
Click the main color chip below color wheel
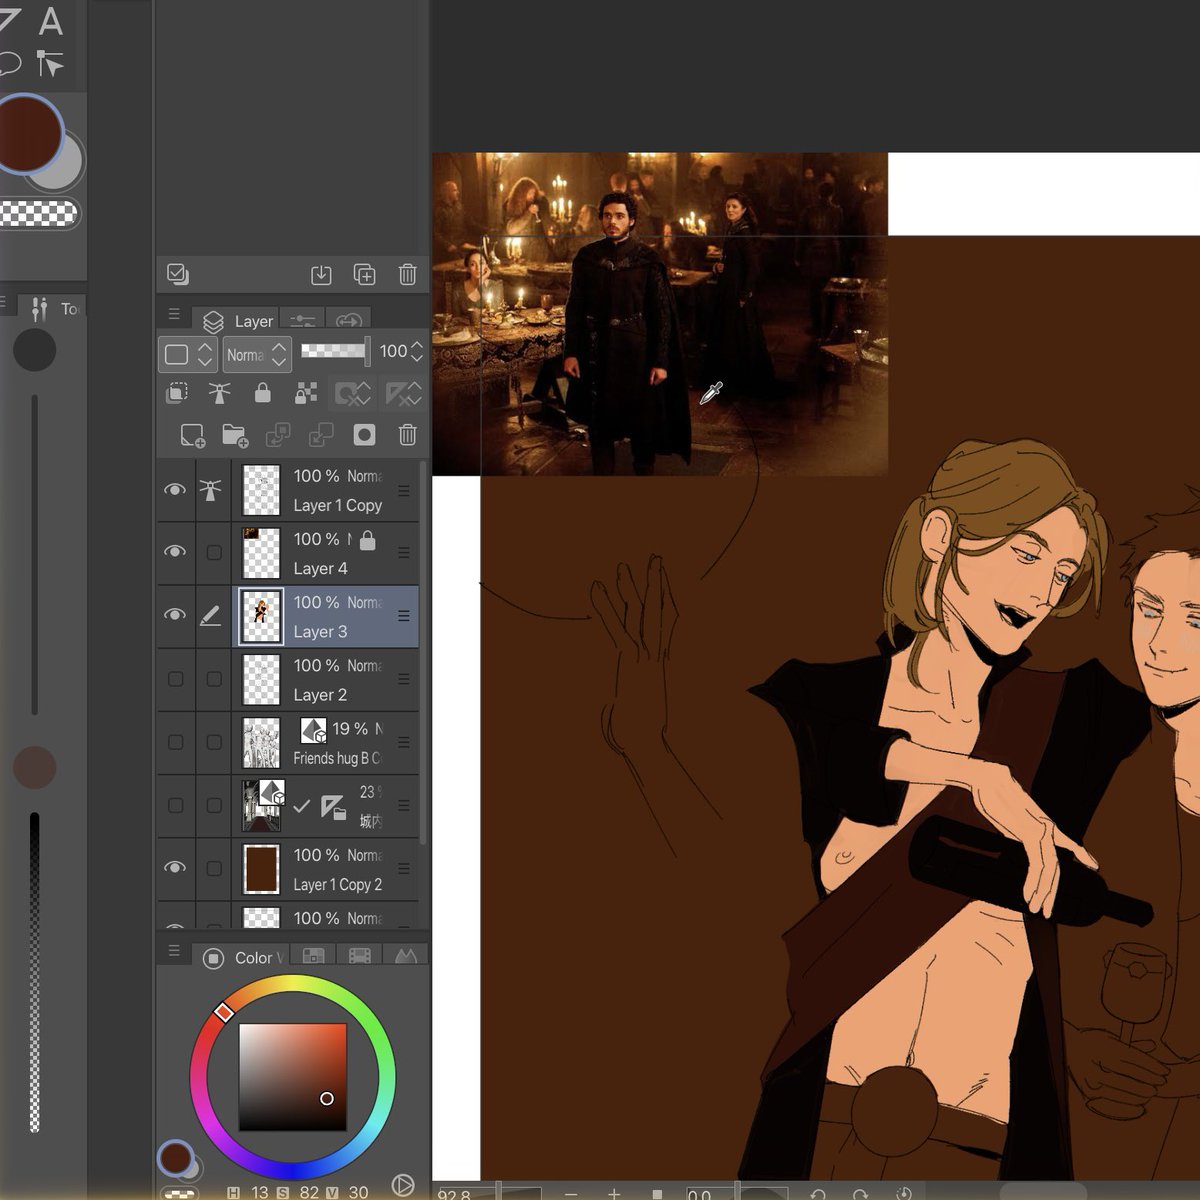(176, 1158)
